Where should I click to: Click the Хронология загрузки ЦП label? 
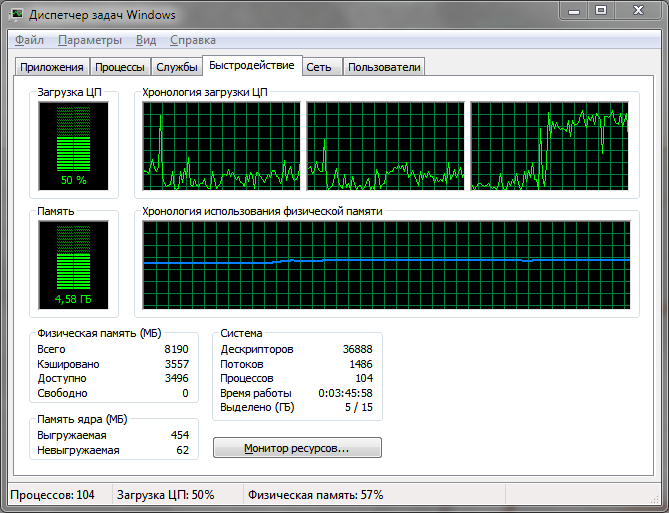point(205,92)
